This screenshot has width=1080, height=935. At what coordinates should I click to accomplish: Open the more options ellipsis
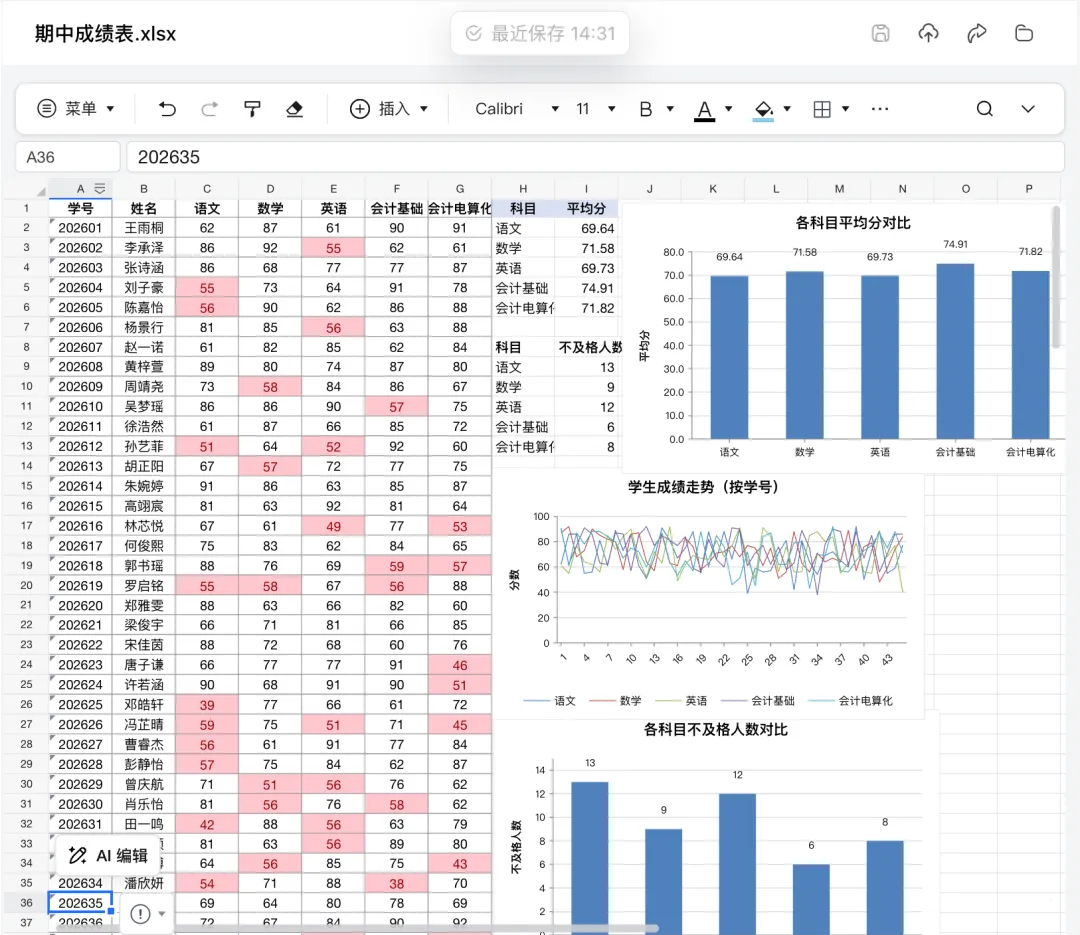point(880,109)
